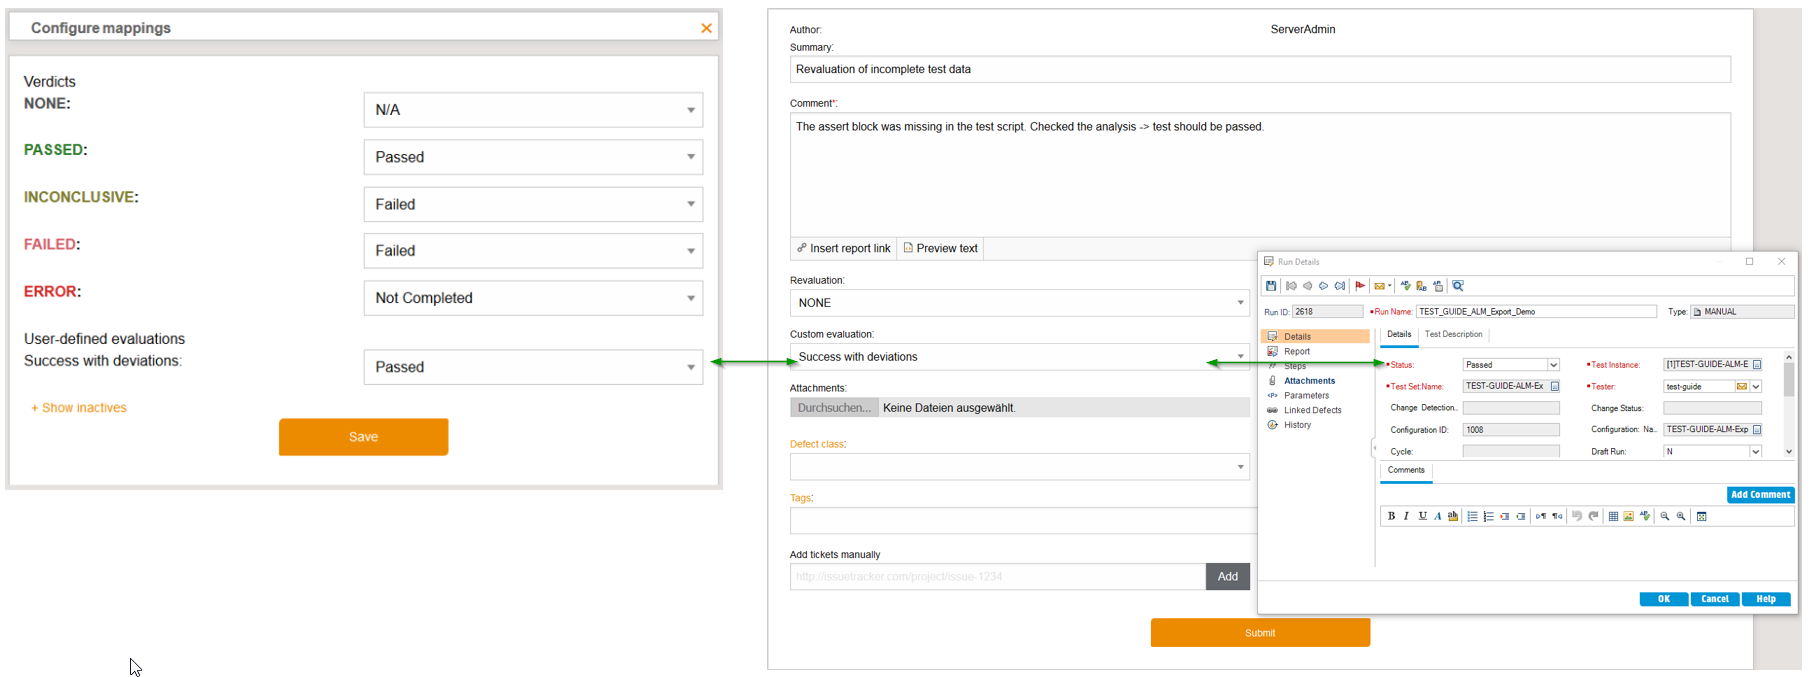Click Add next to ticket field
The width and height of the screenshot is (1811, 677).
(x=1227, y=577)
